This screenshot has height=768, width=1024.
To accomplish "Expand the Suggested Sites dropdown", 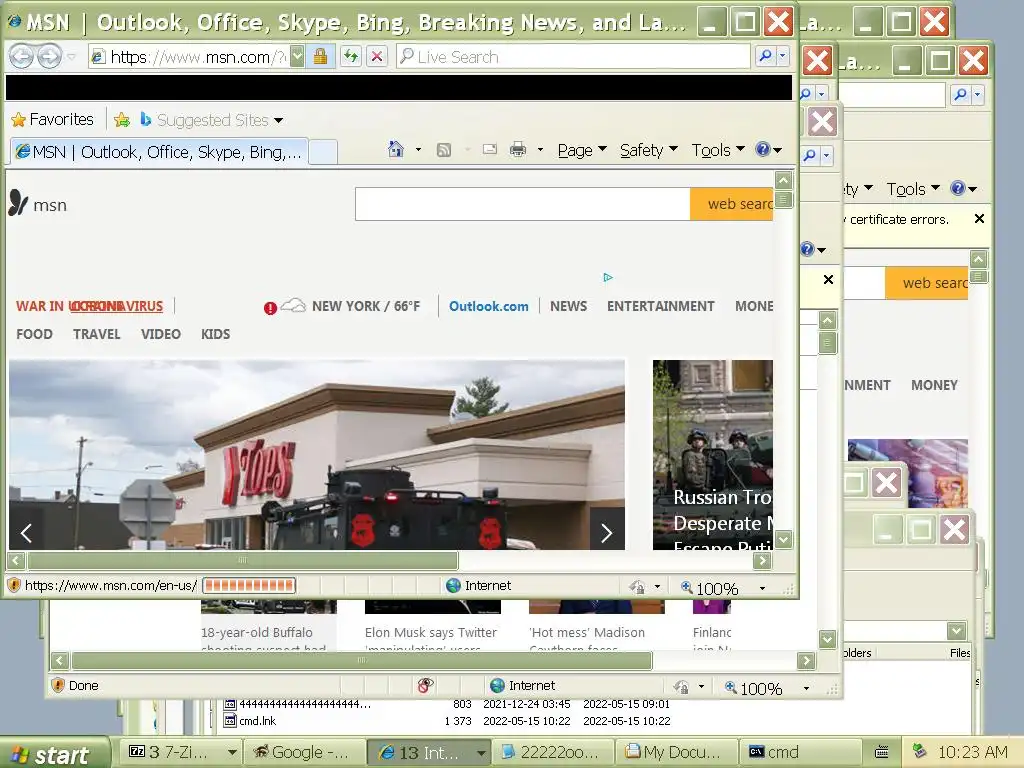I will [x=279, y=120].
